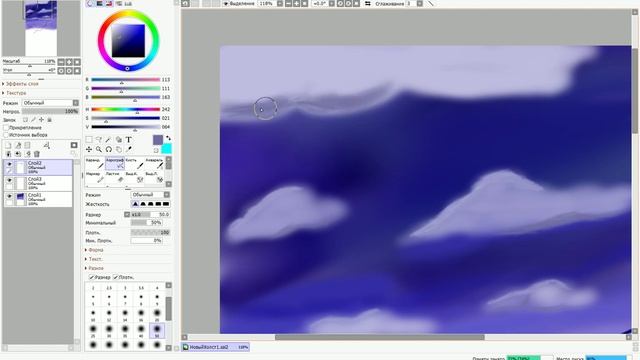Add a layer mask
Viewport: 640px width, 360px height.
tap(74, 145)
